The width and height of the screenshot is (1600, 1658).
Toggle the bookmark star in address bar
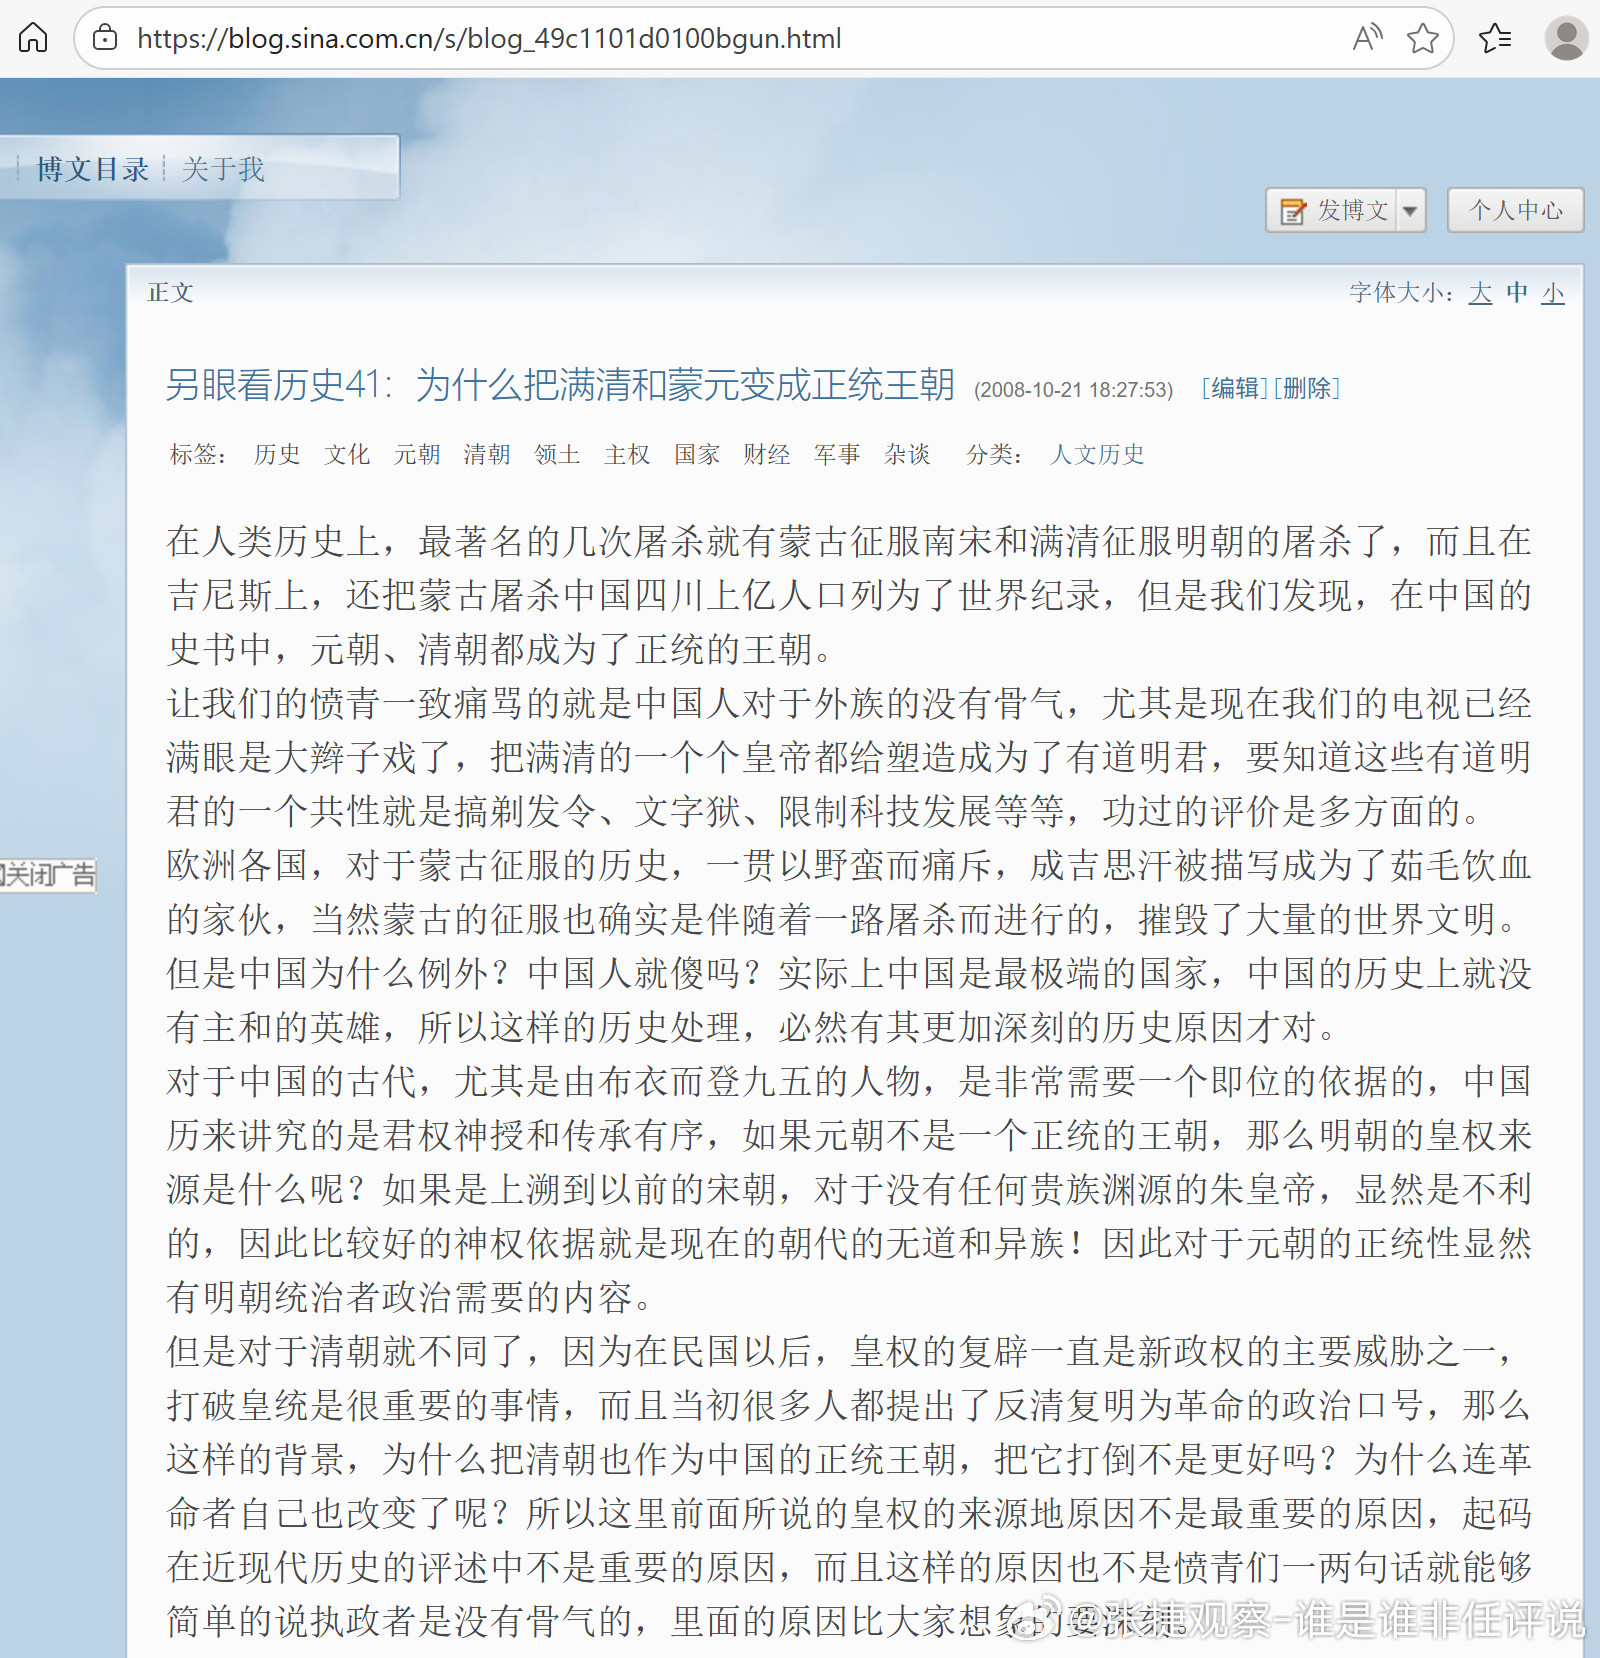coord(1422,38)
